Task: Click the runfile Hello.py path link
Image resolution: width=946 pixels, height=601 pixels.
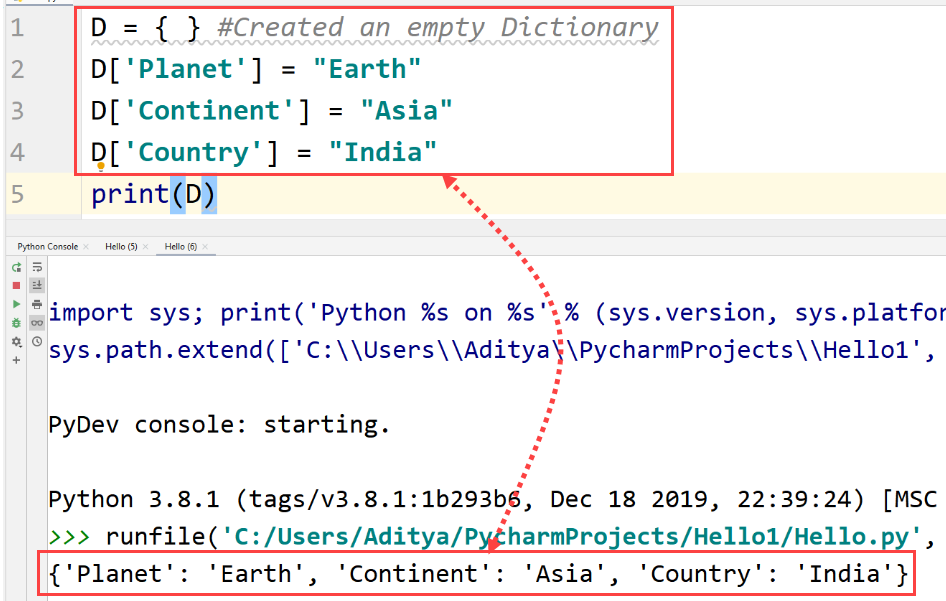Action: 571,536
